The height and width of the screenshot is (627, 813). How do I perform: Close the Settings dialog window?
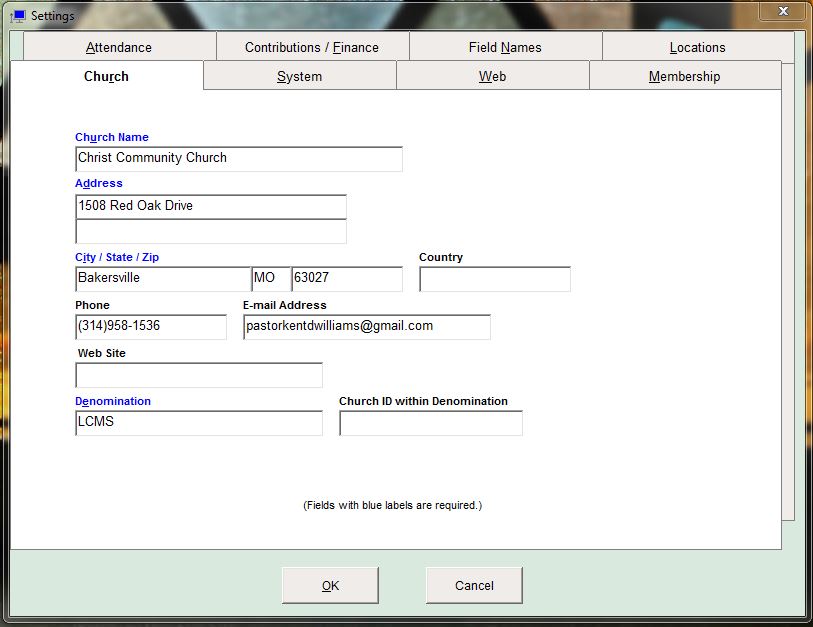tap(782, 11)
